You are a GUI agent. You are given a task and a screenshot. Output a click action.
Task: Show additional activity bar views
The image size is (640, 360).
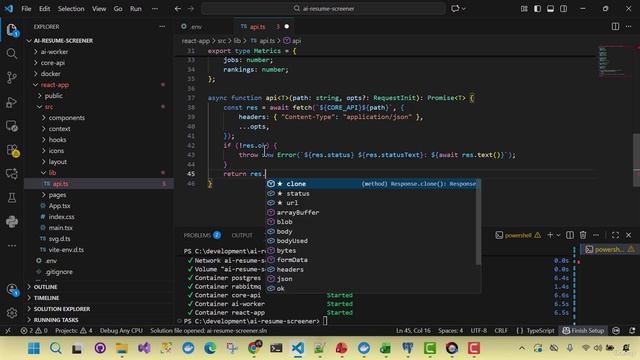[x=12, y=246]
